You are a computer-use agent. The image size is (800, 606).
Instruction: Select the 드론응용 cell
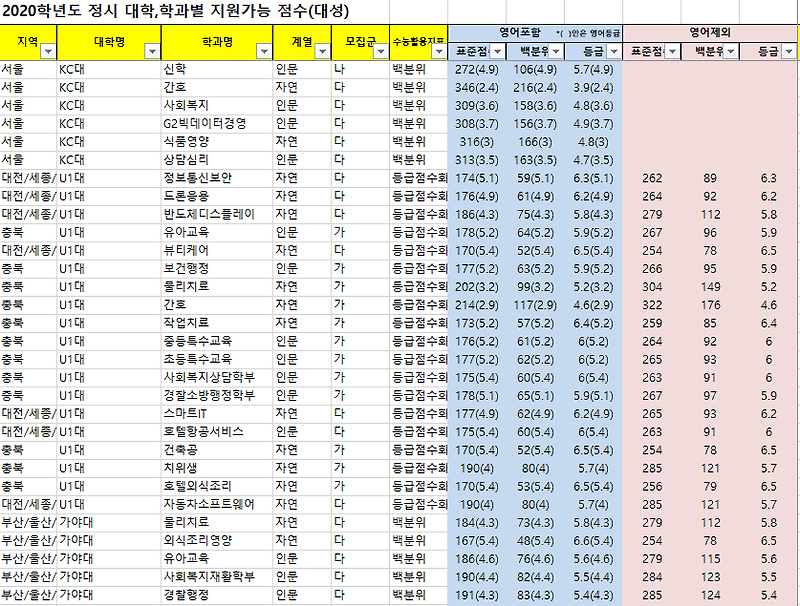point(217,196)
